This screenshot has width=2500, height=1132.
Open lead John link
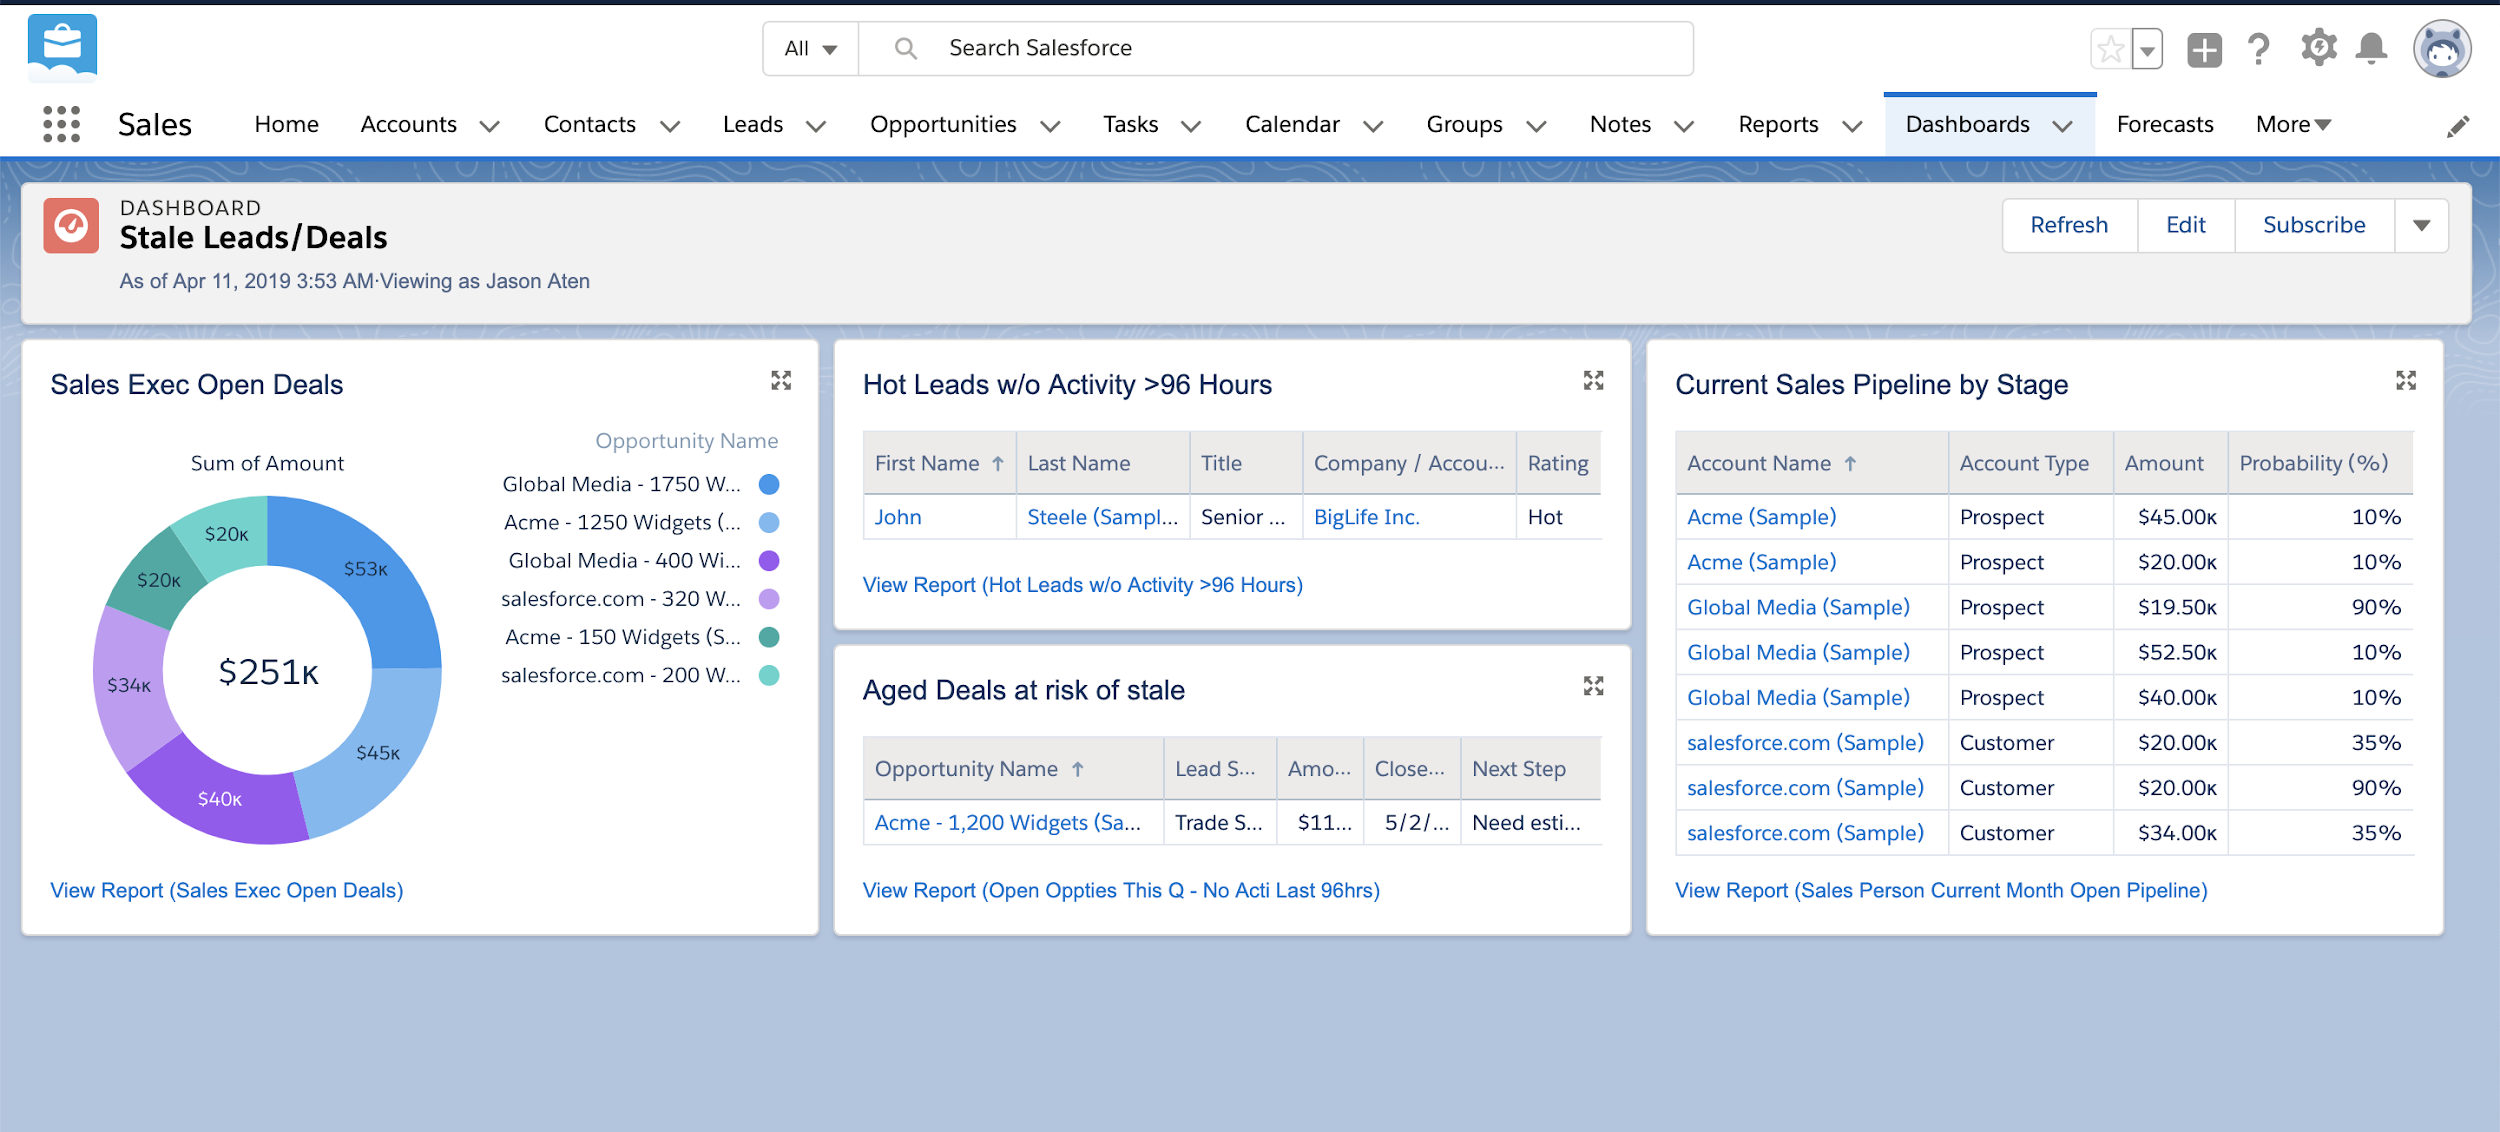click(898, 517)
